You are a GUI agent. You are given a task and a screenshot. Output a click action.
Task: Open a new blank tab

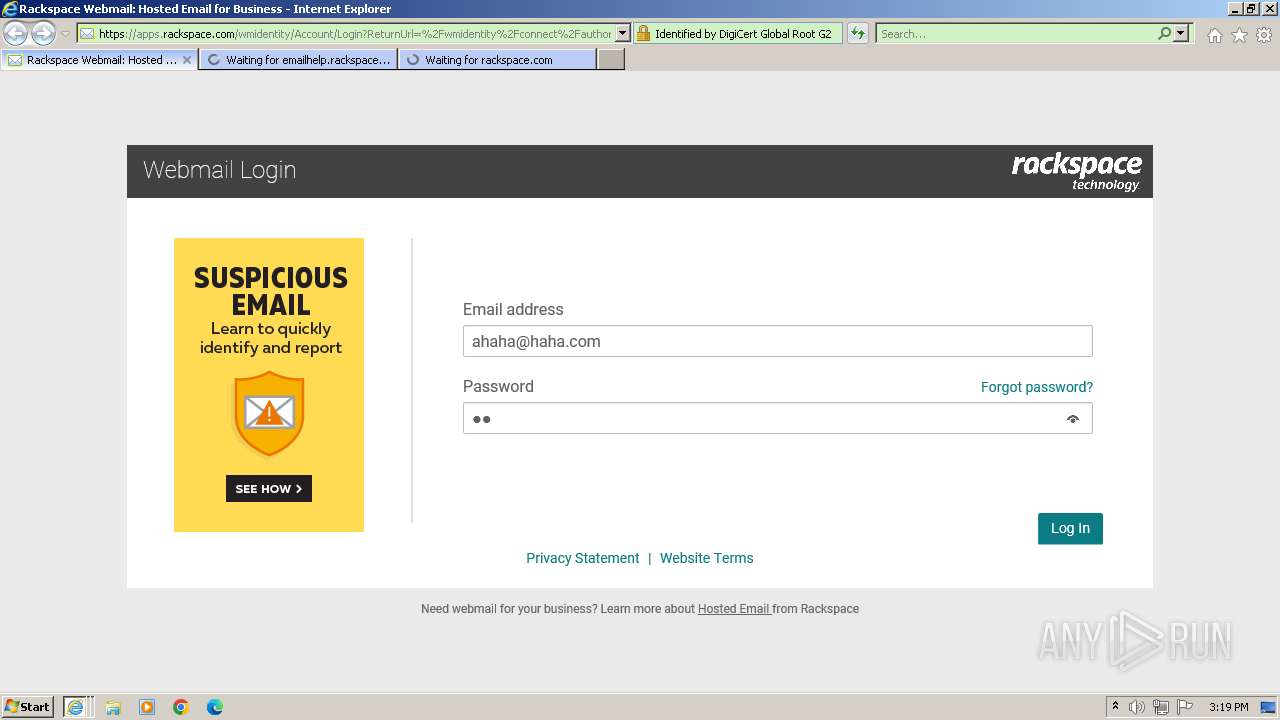[x=611, y=60]
